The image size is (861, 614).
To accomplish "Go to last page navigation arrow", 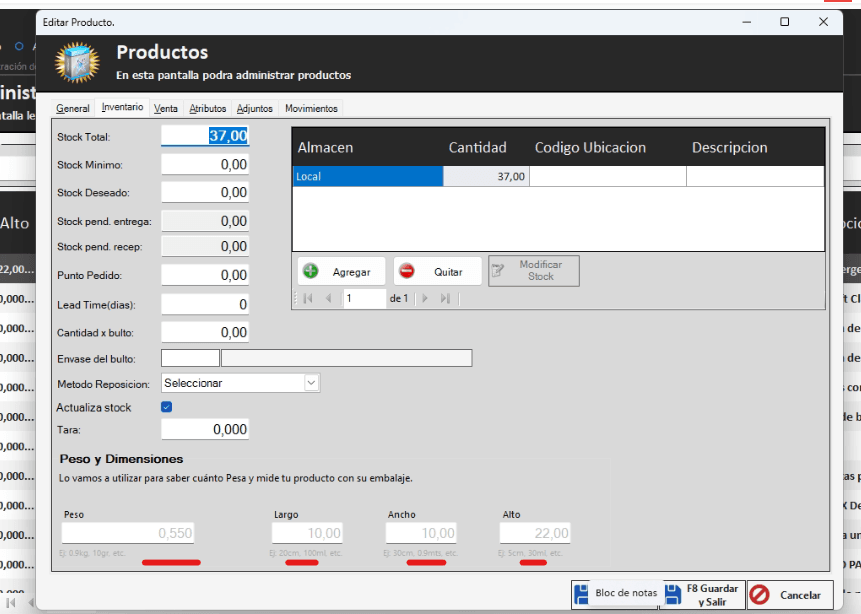I will pyautogui.click(x=445, y=298).
